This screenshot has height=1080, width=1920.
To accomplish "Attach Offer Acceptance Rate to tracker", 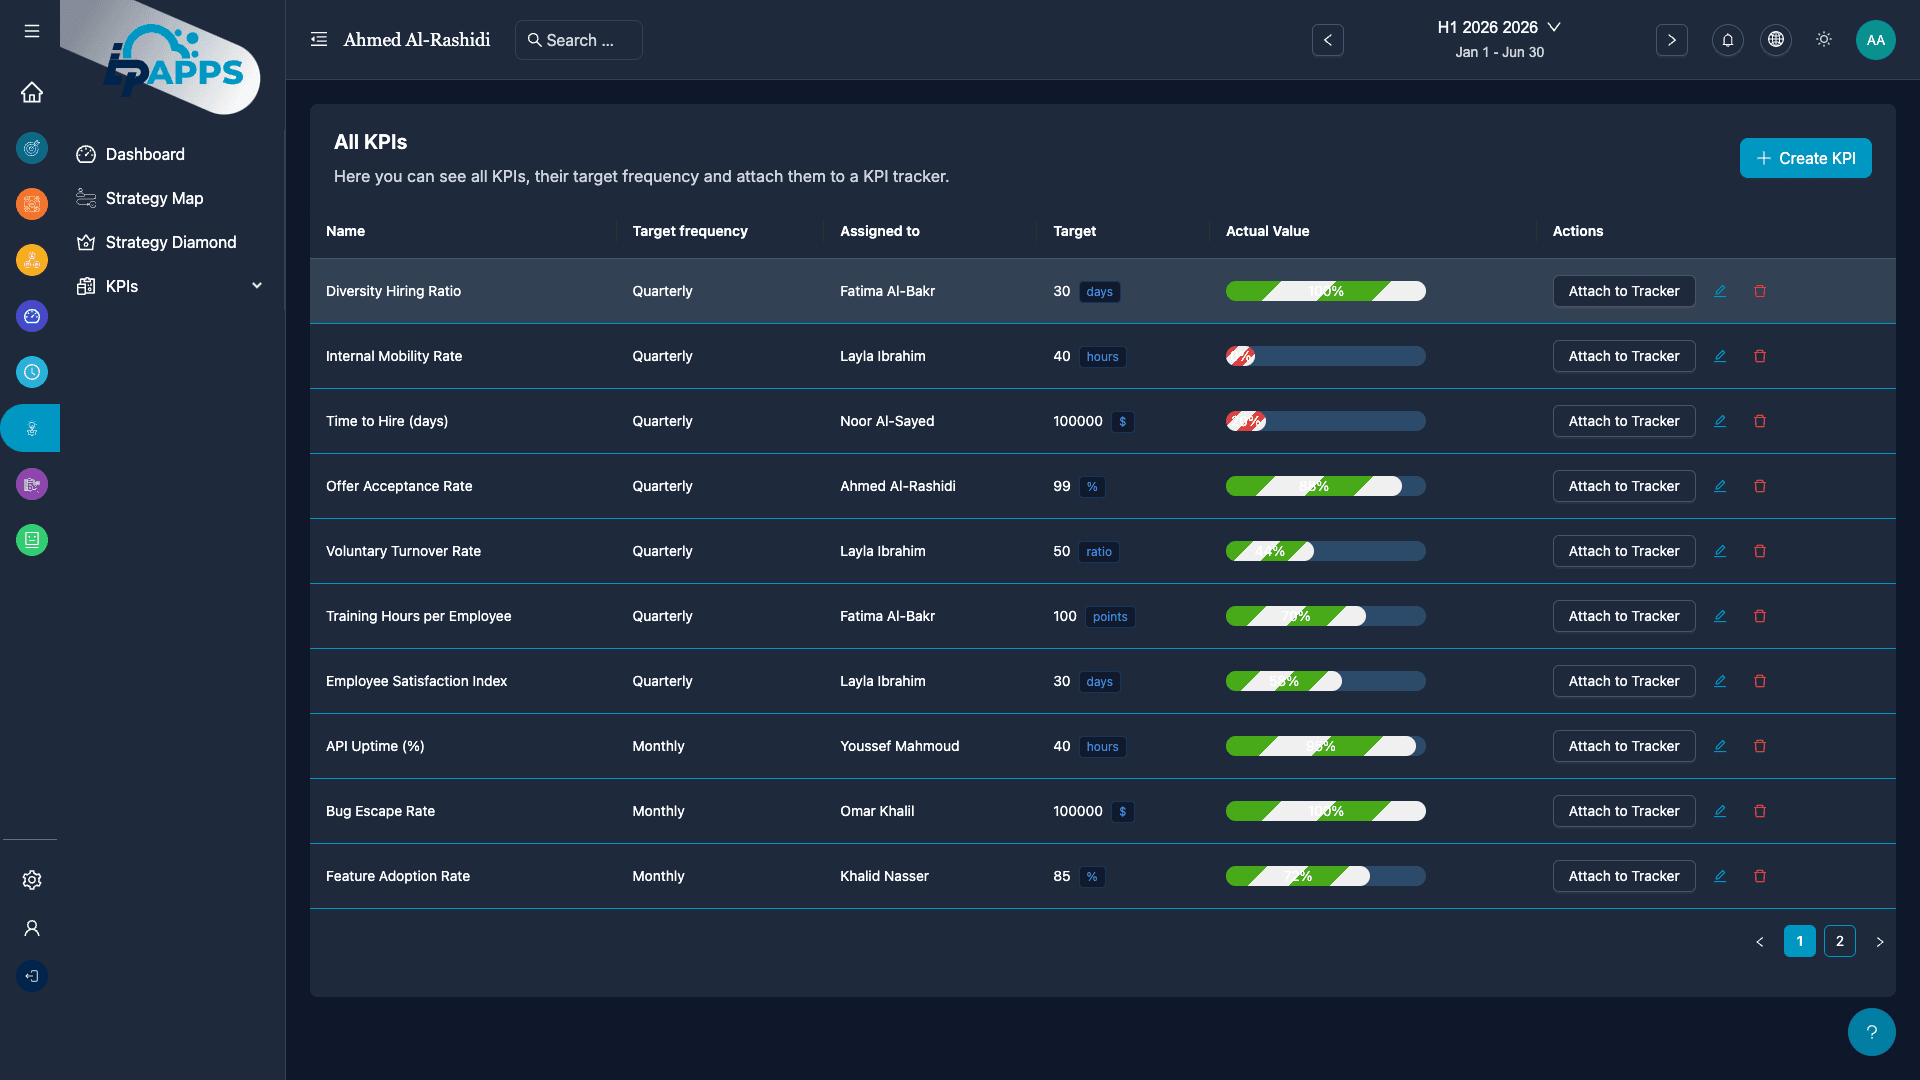I will coord(1623,486).
